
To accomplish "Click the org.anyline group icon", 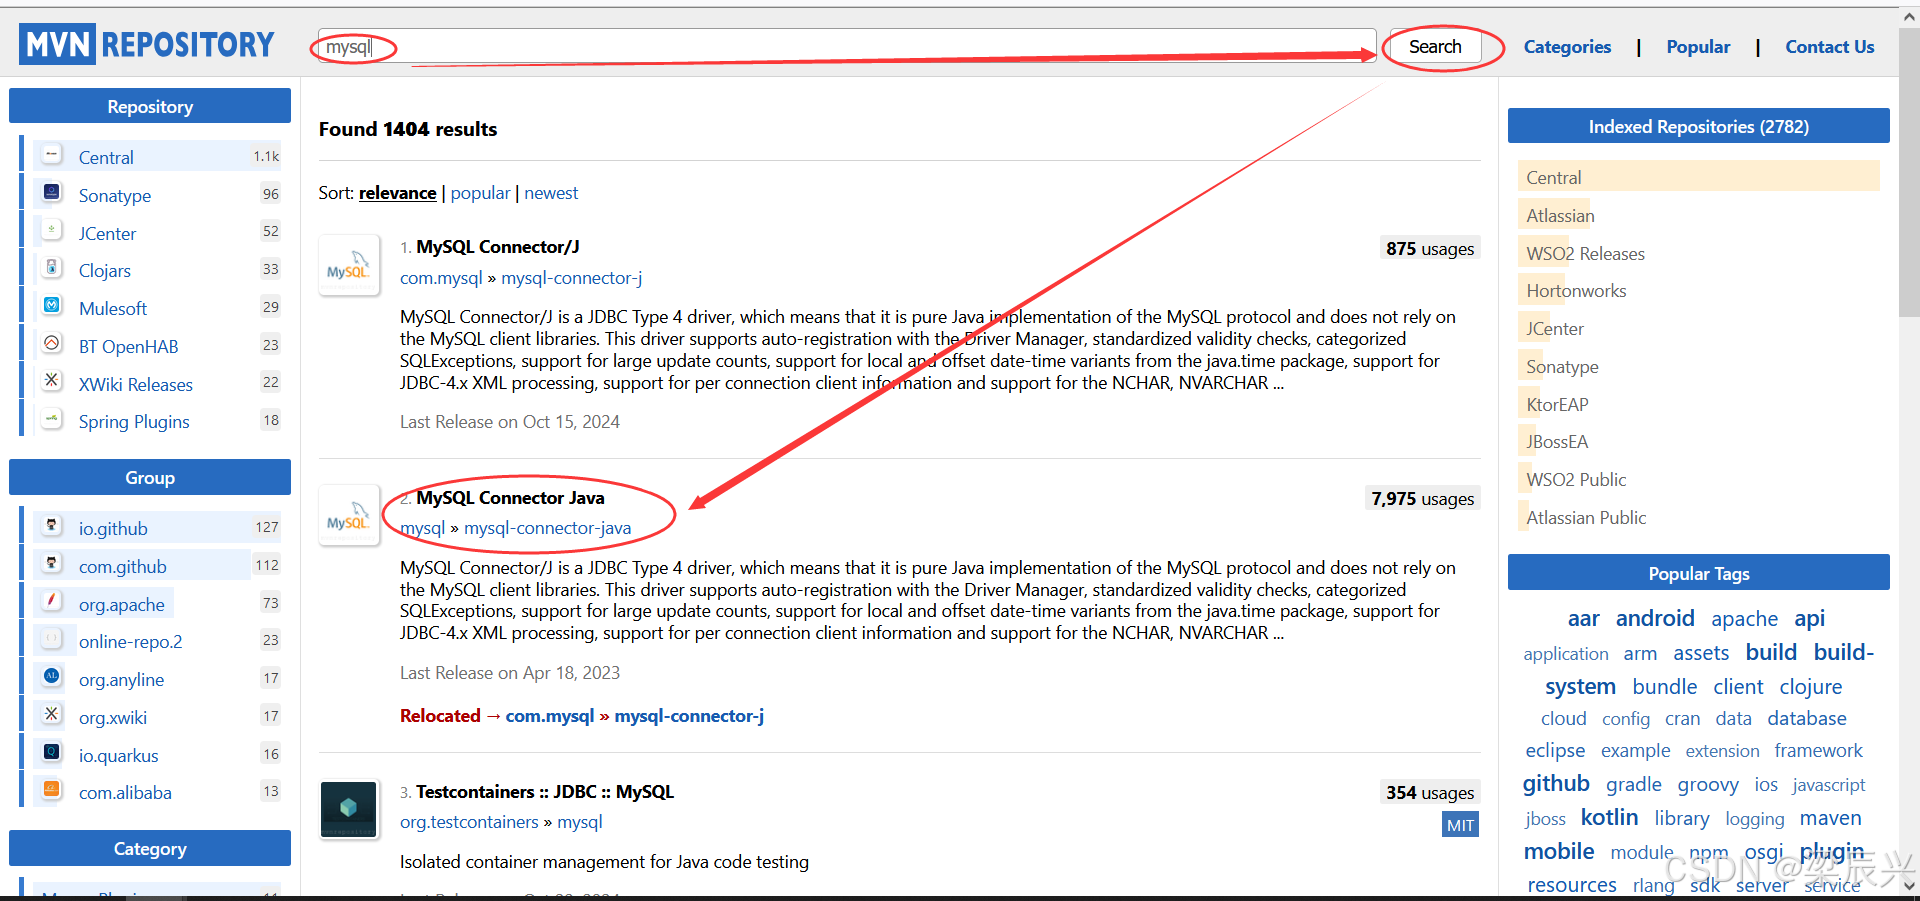I will (52, 677).
